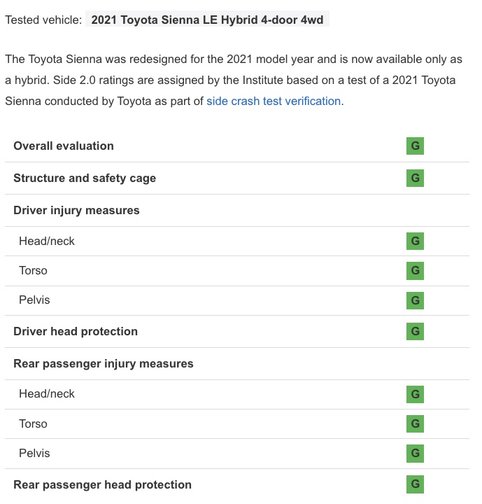The width and height of the screenshot is (482, 504).
Task: Select the driver Pelvis G rating icon
Action: 415,300
